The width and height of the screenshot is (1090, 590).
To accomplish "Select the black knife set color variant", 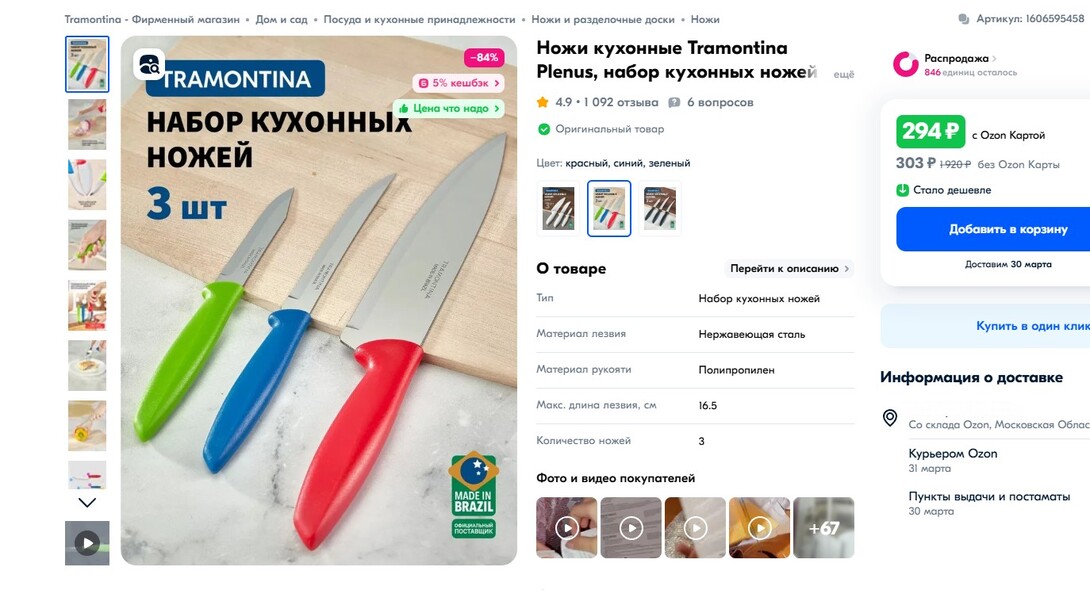I will point(660,208).
